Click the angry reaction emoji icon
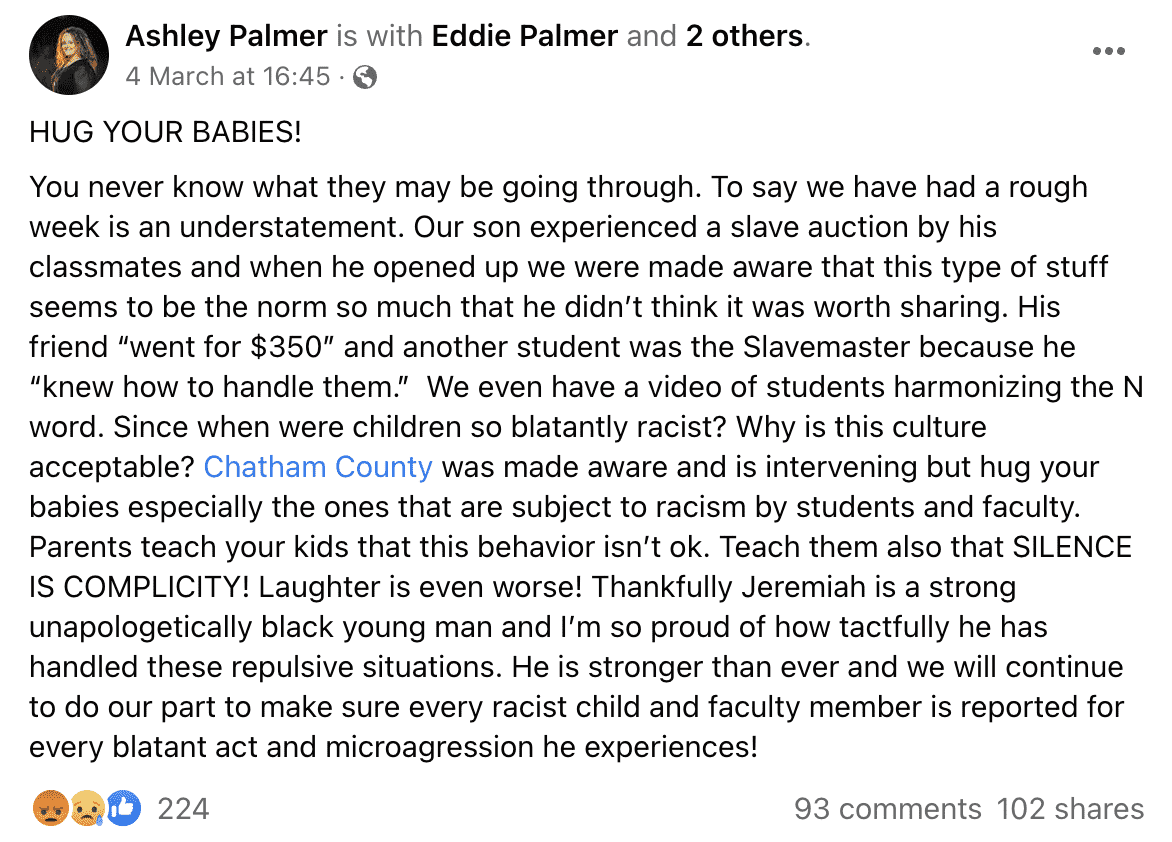The image size is (1172, 842). [48, 808]
